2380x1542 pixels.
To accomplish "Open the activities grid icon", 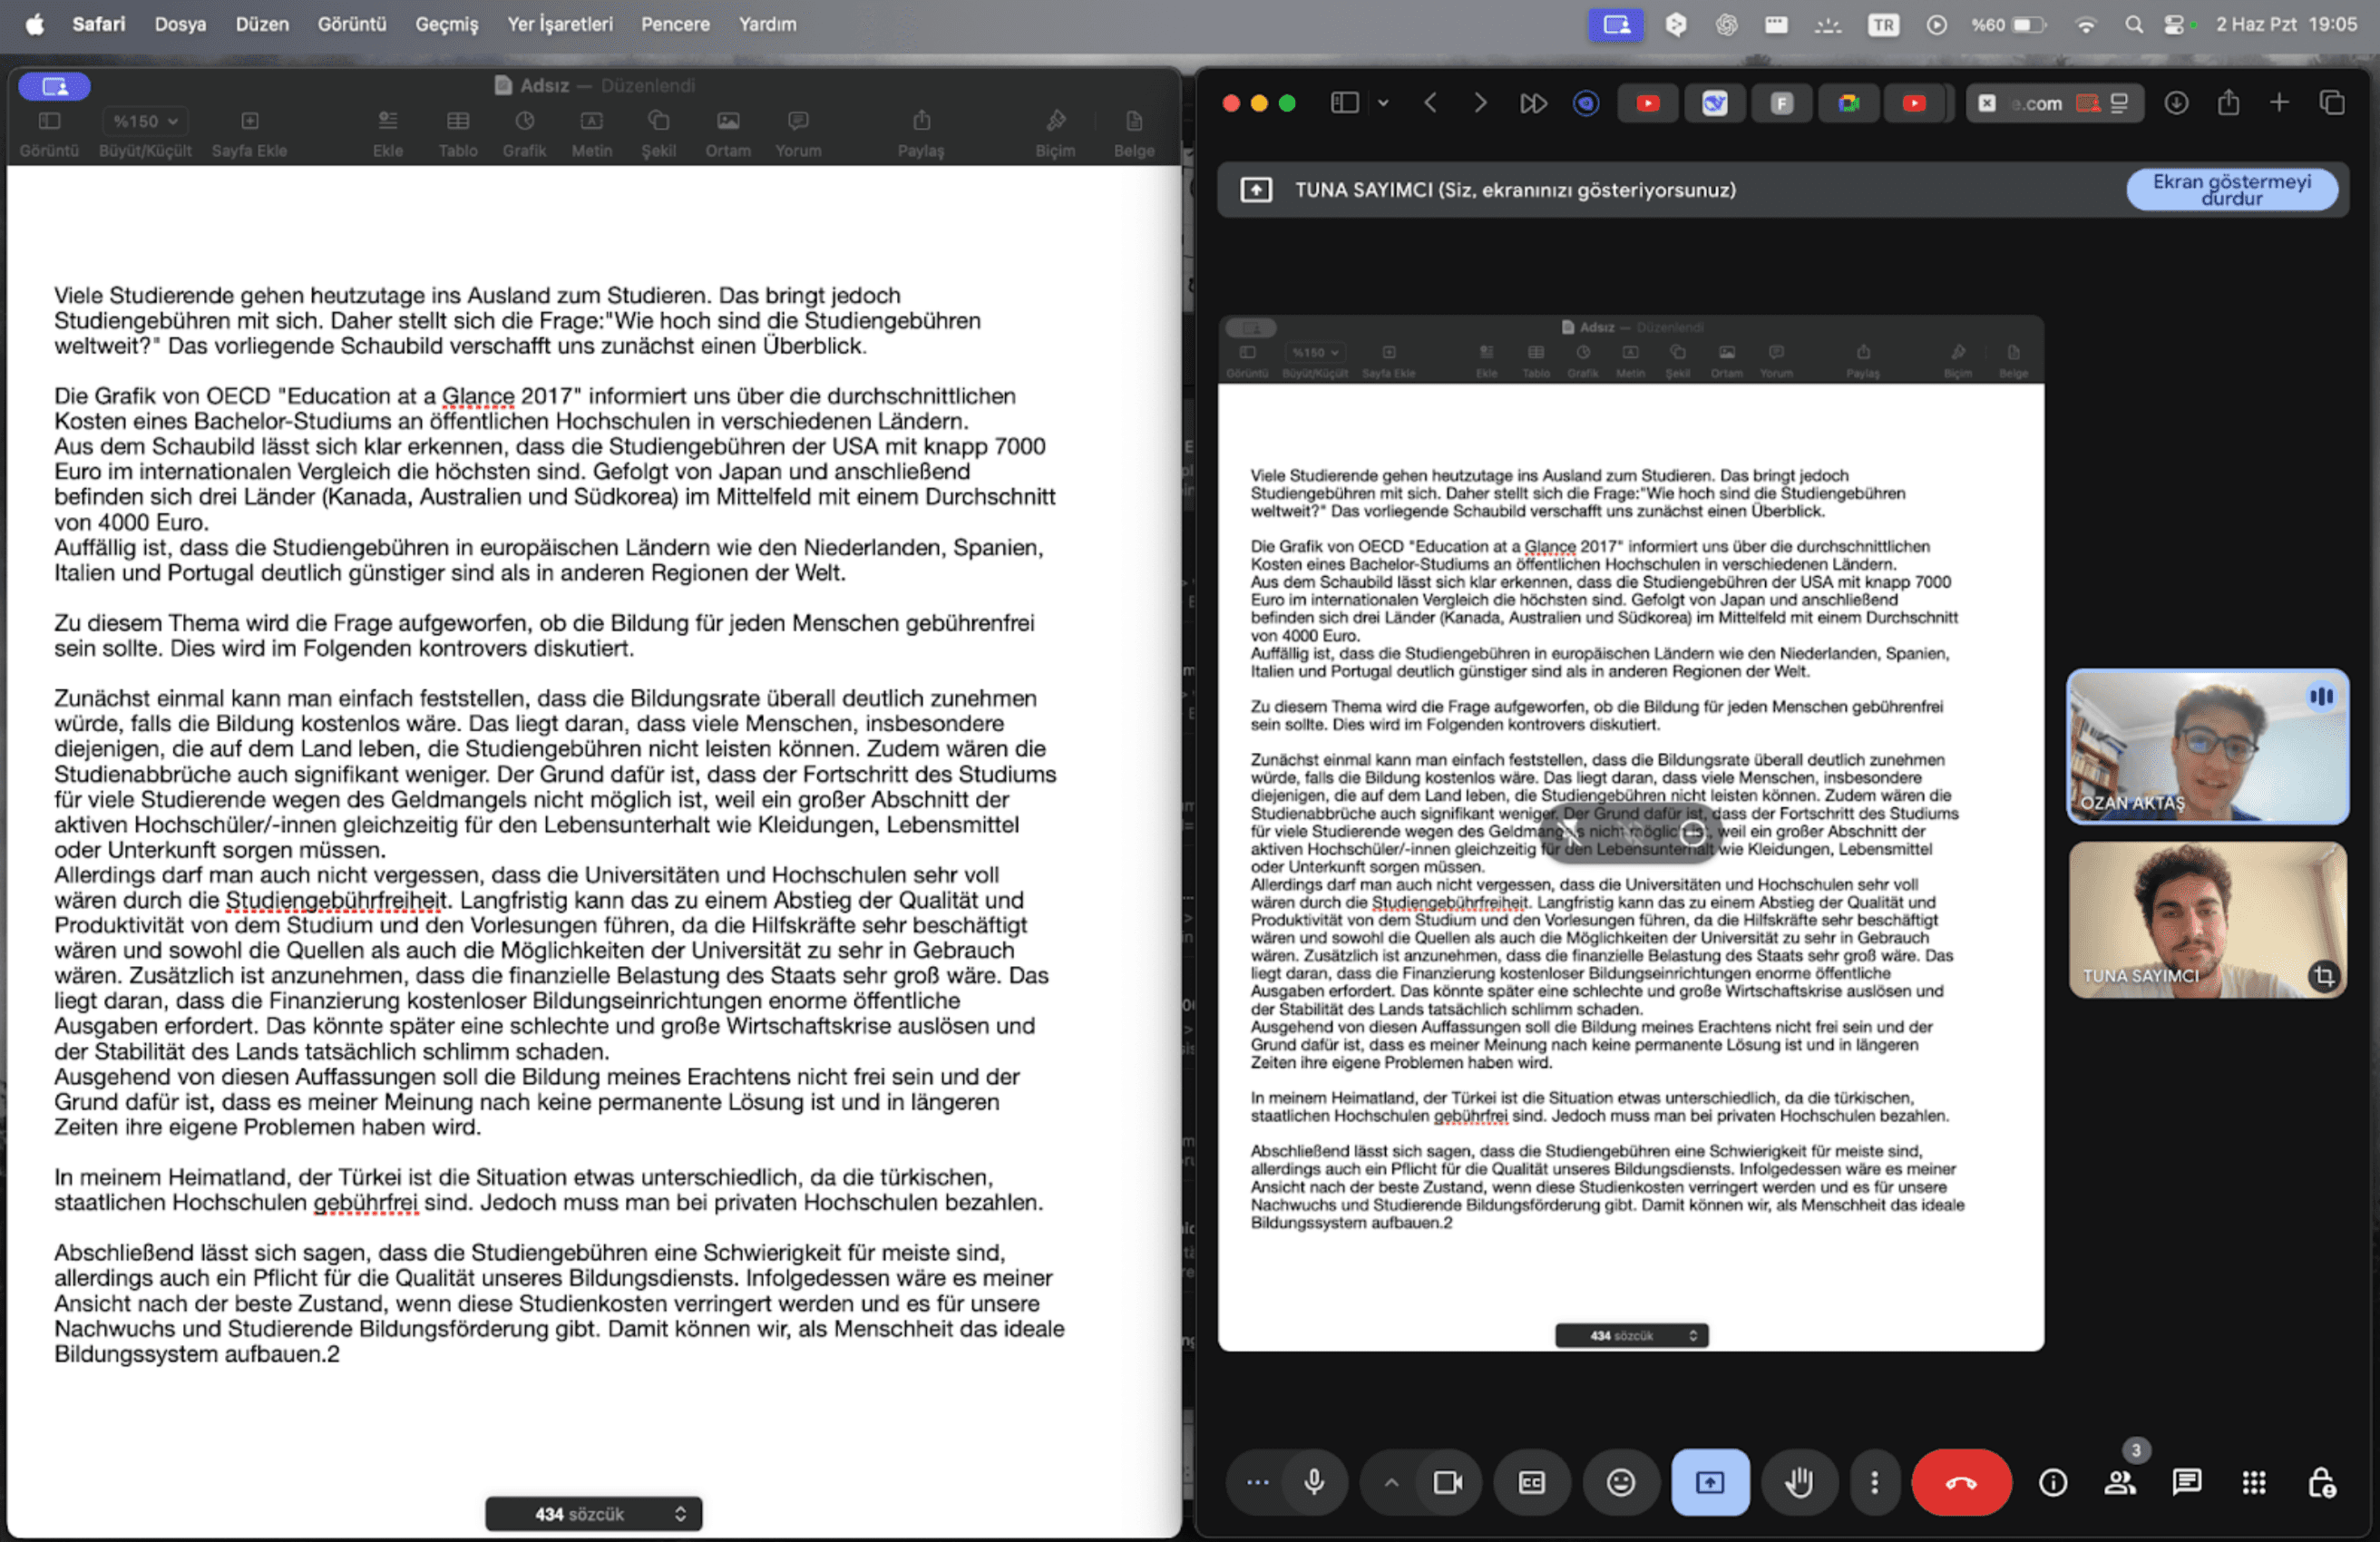I will click(x=2253, y=1482).
